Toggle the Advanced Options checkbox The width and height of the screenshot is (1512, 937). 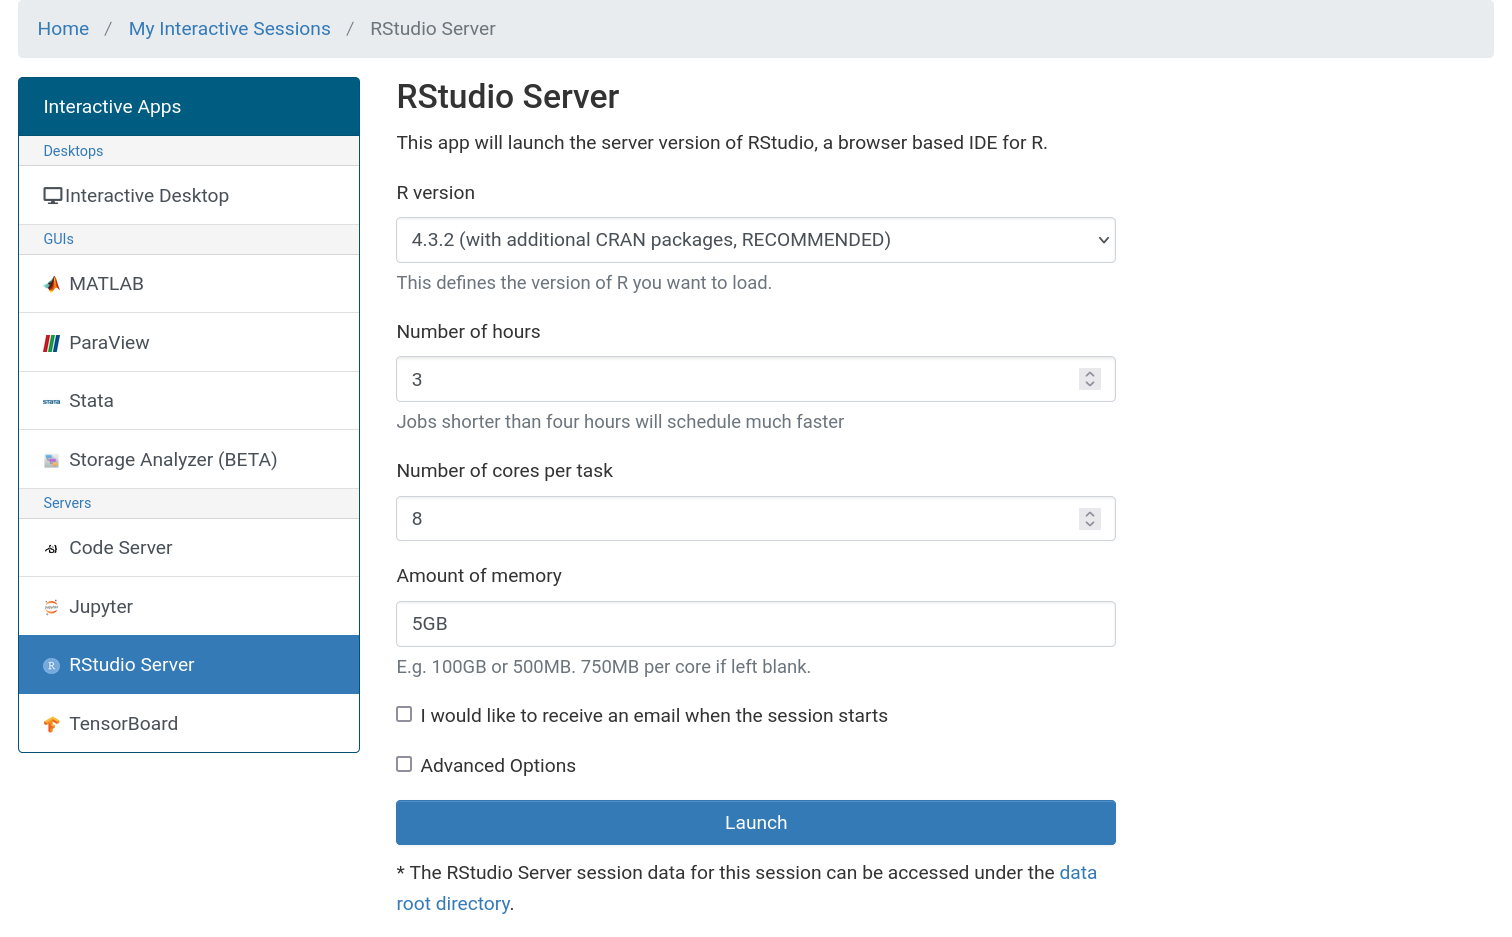(404, 764)
